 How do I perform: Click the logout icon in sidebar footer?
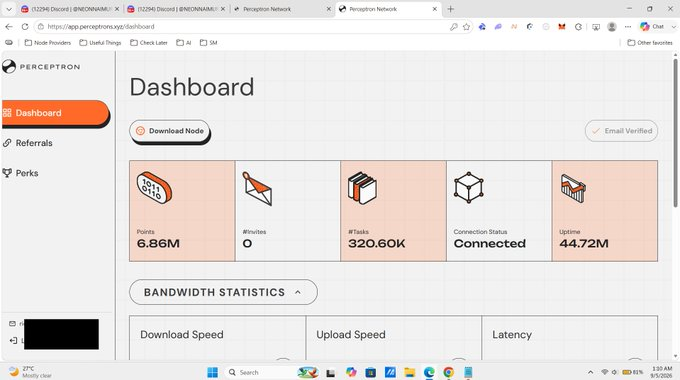[13, 341]
